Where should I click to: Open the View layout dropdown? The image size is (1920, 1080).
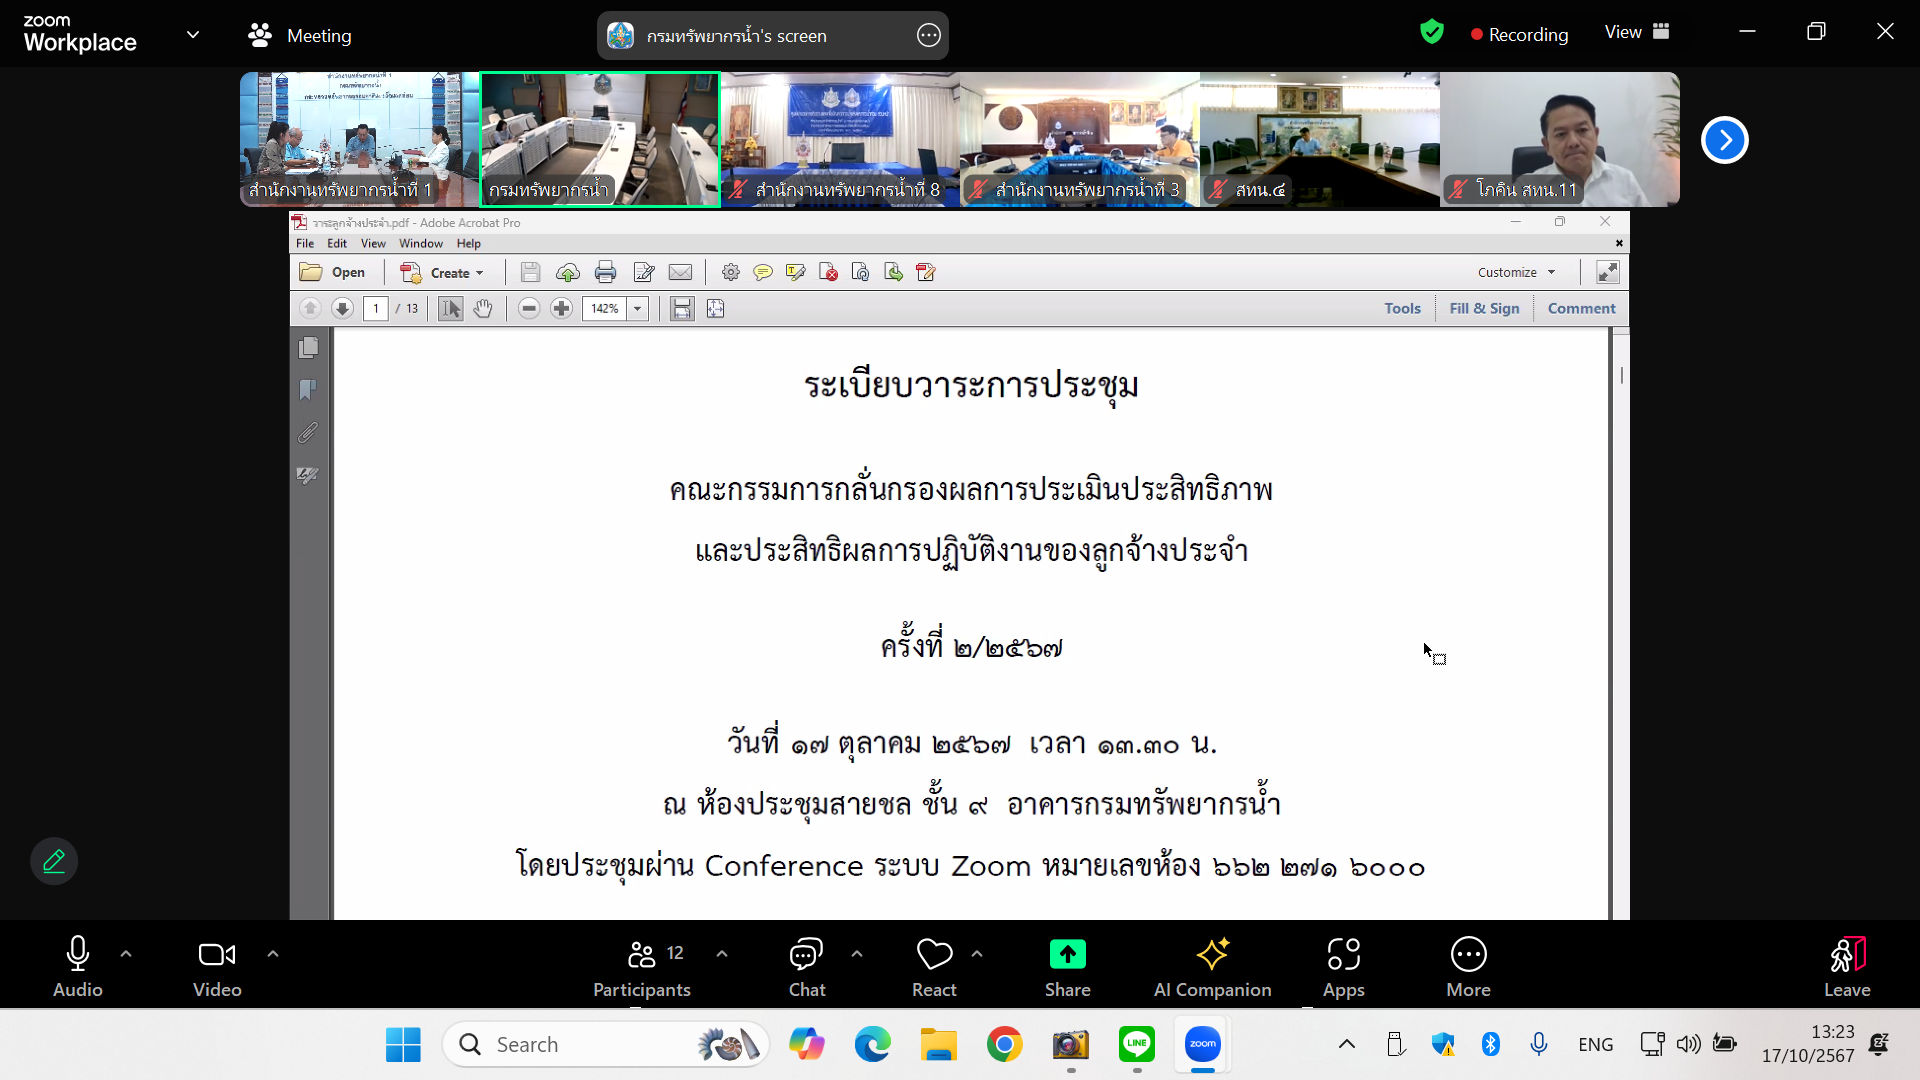click(1636, 32)
